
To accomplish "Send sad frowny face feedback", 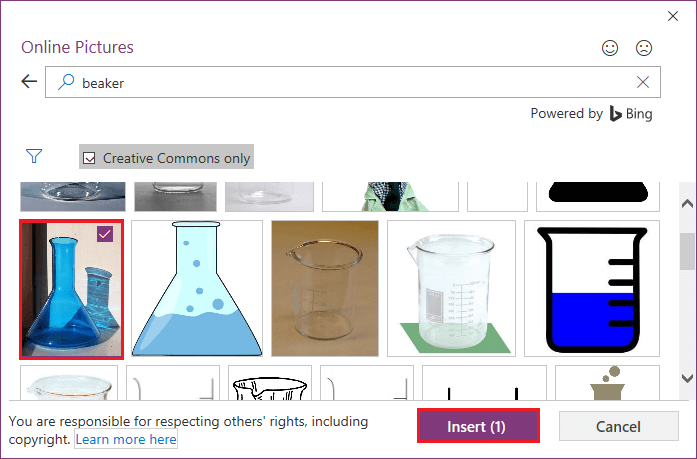I will (x=644, y=48).
